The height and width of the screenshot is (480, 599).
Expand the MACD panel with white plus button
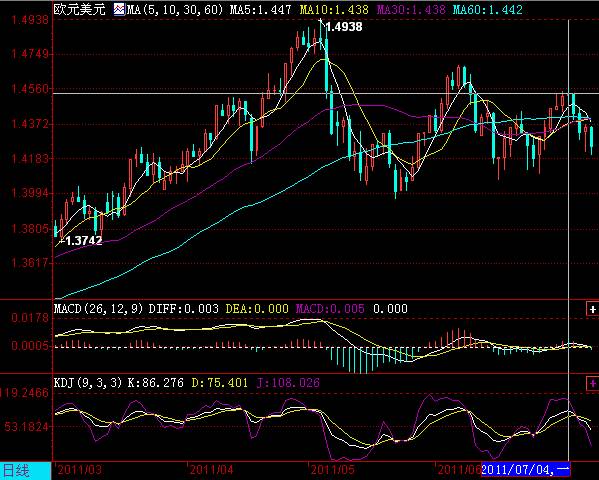[593, 309]
